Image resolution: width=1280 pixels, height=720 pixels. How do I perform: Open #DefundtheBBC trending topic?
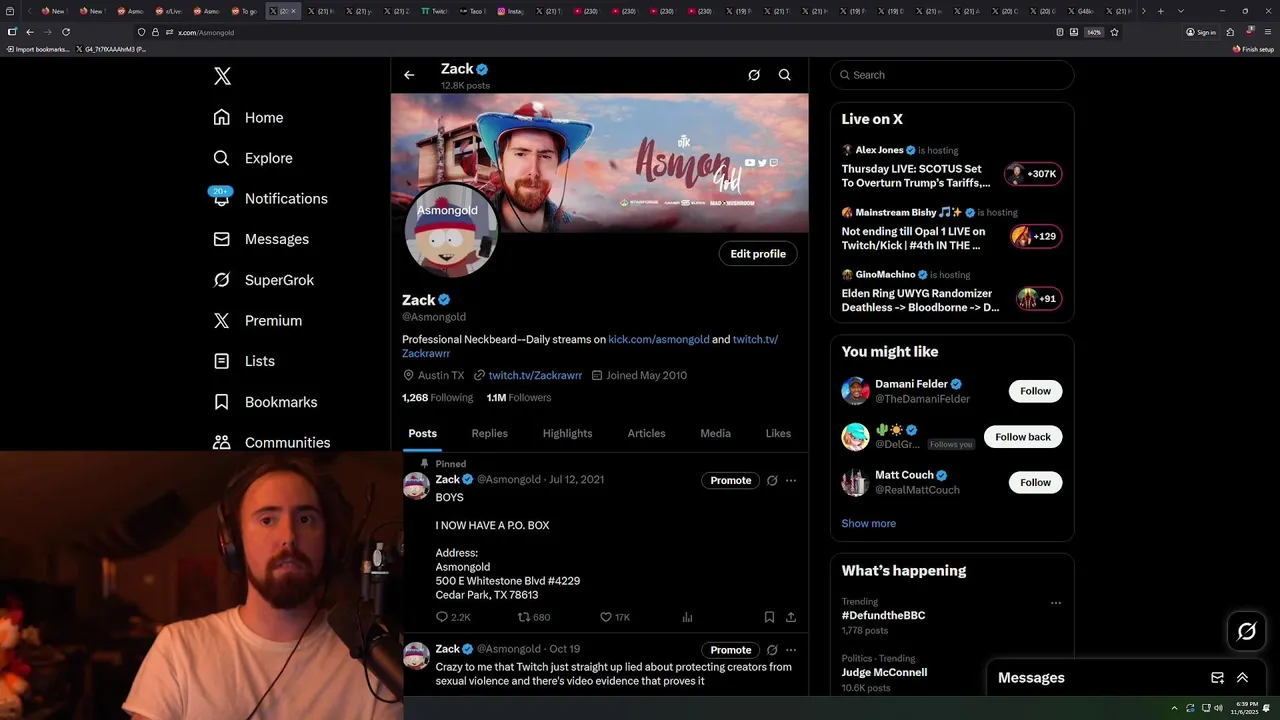pyautogui.click(x=883, y=615)
